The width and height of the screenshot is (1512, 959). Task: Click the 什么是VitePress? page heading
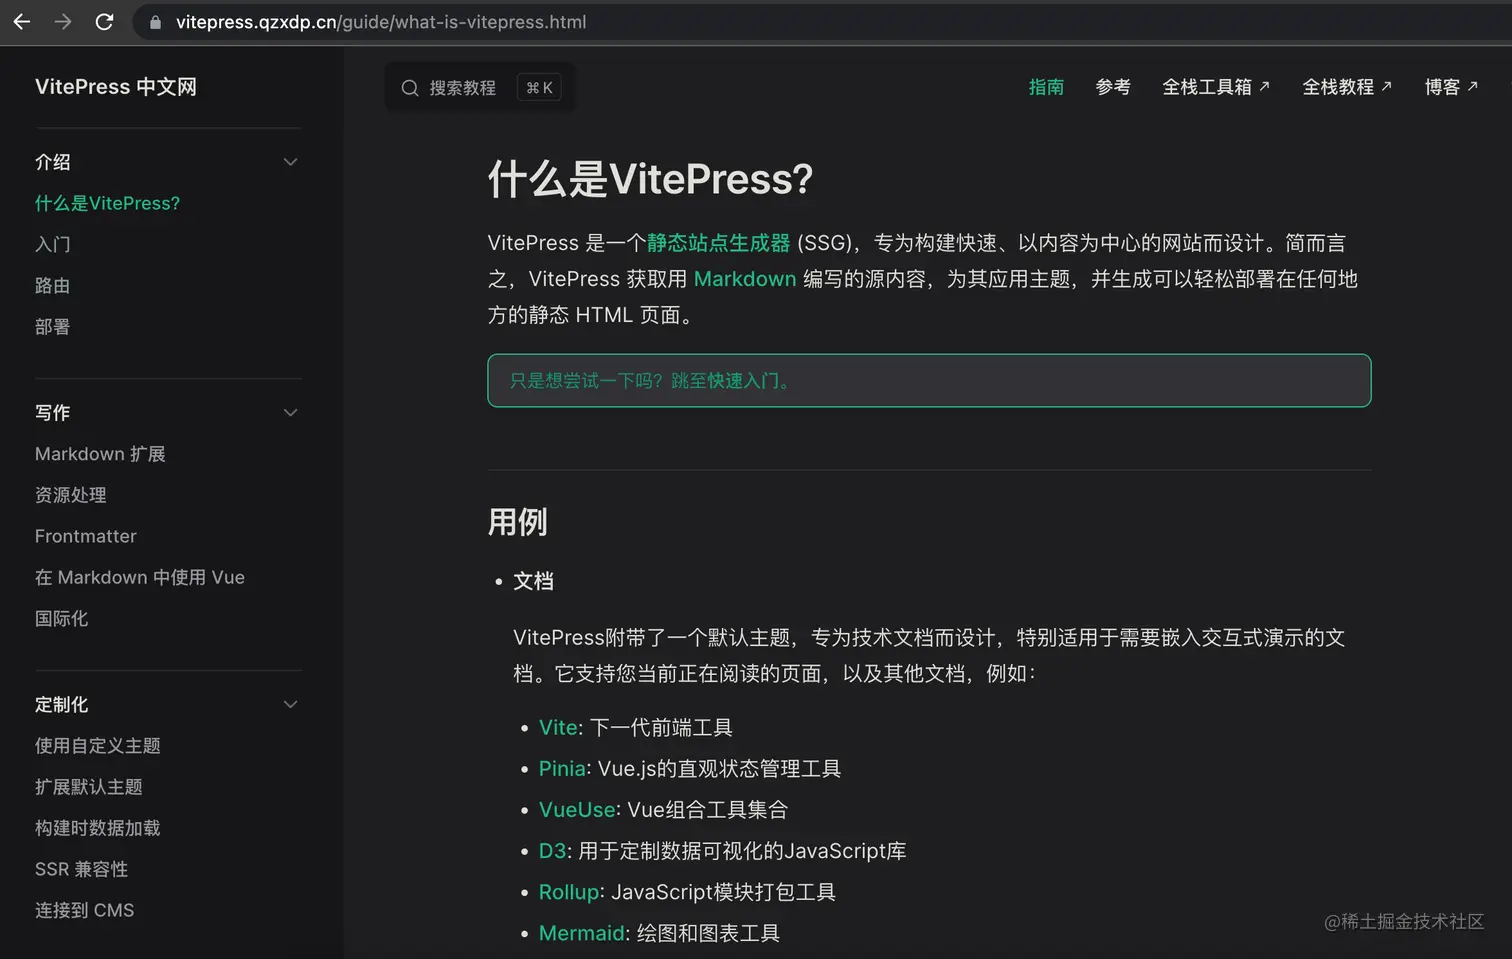650,180
